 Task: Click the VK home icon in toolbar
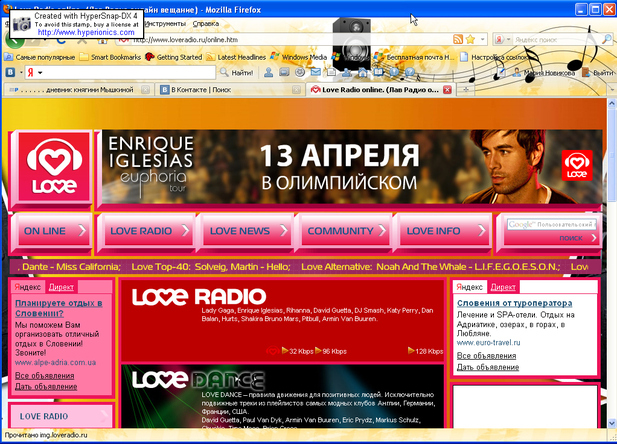point(362,72)
